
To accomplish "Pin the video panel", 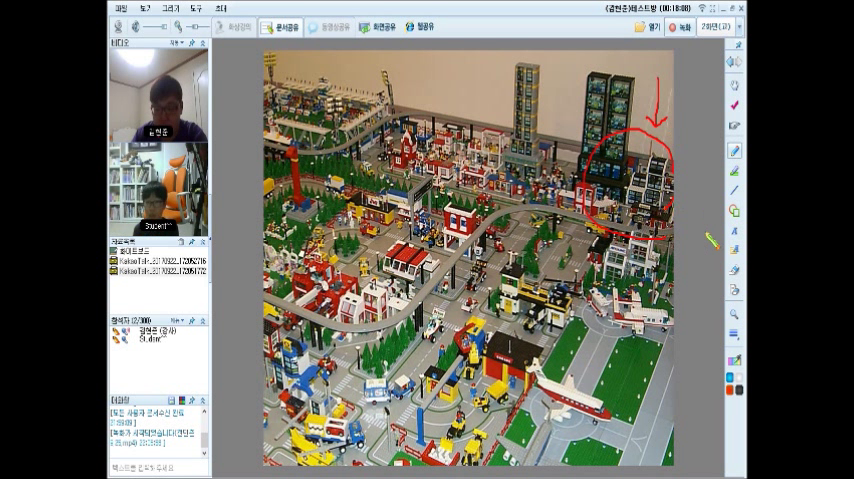I will 192,43.
